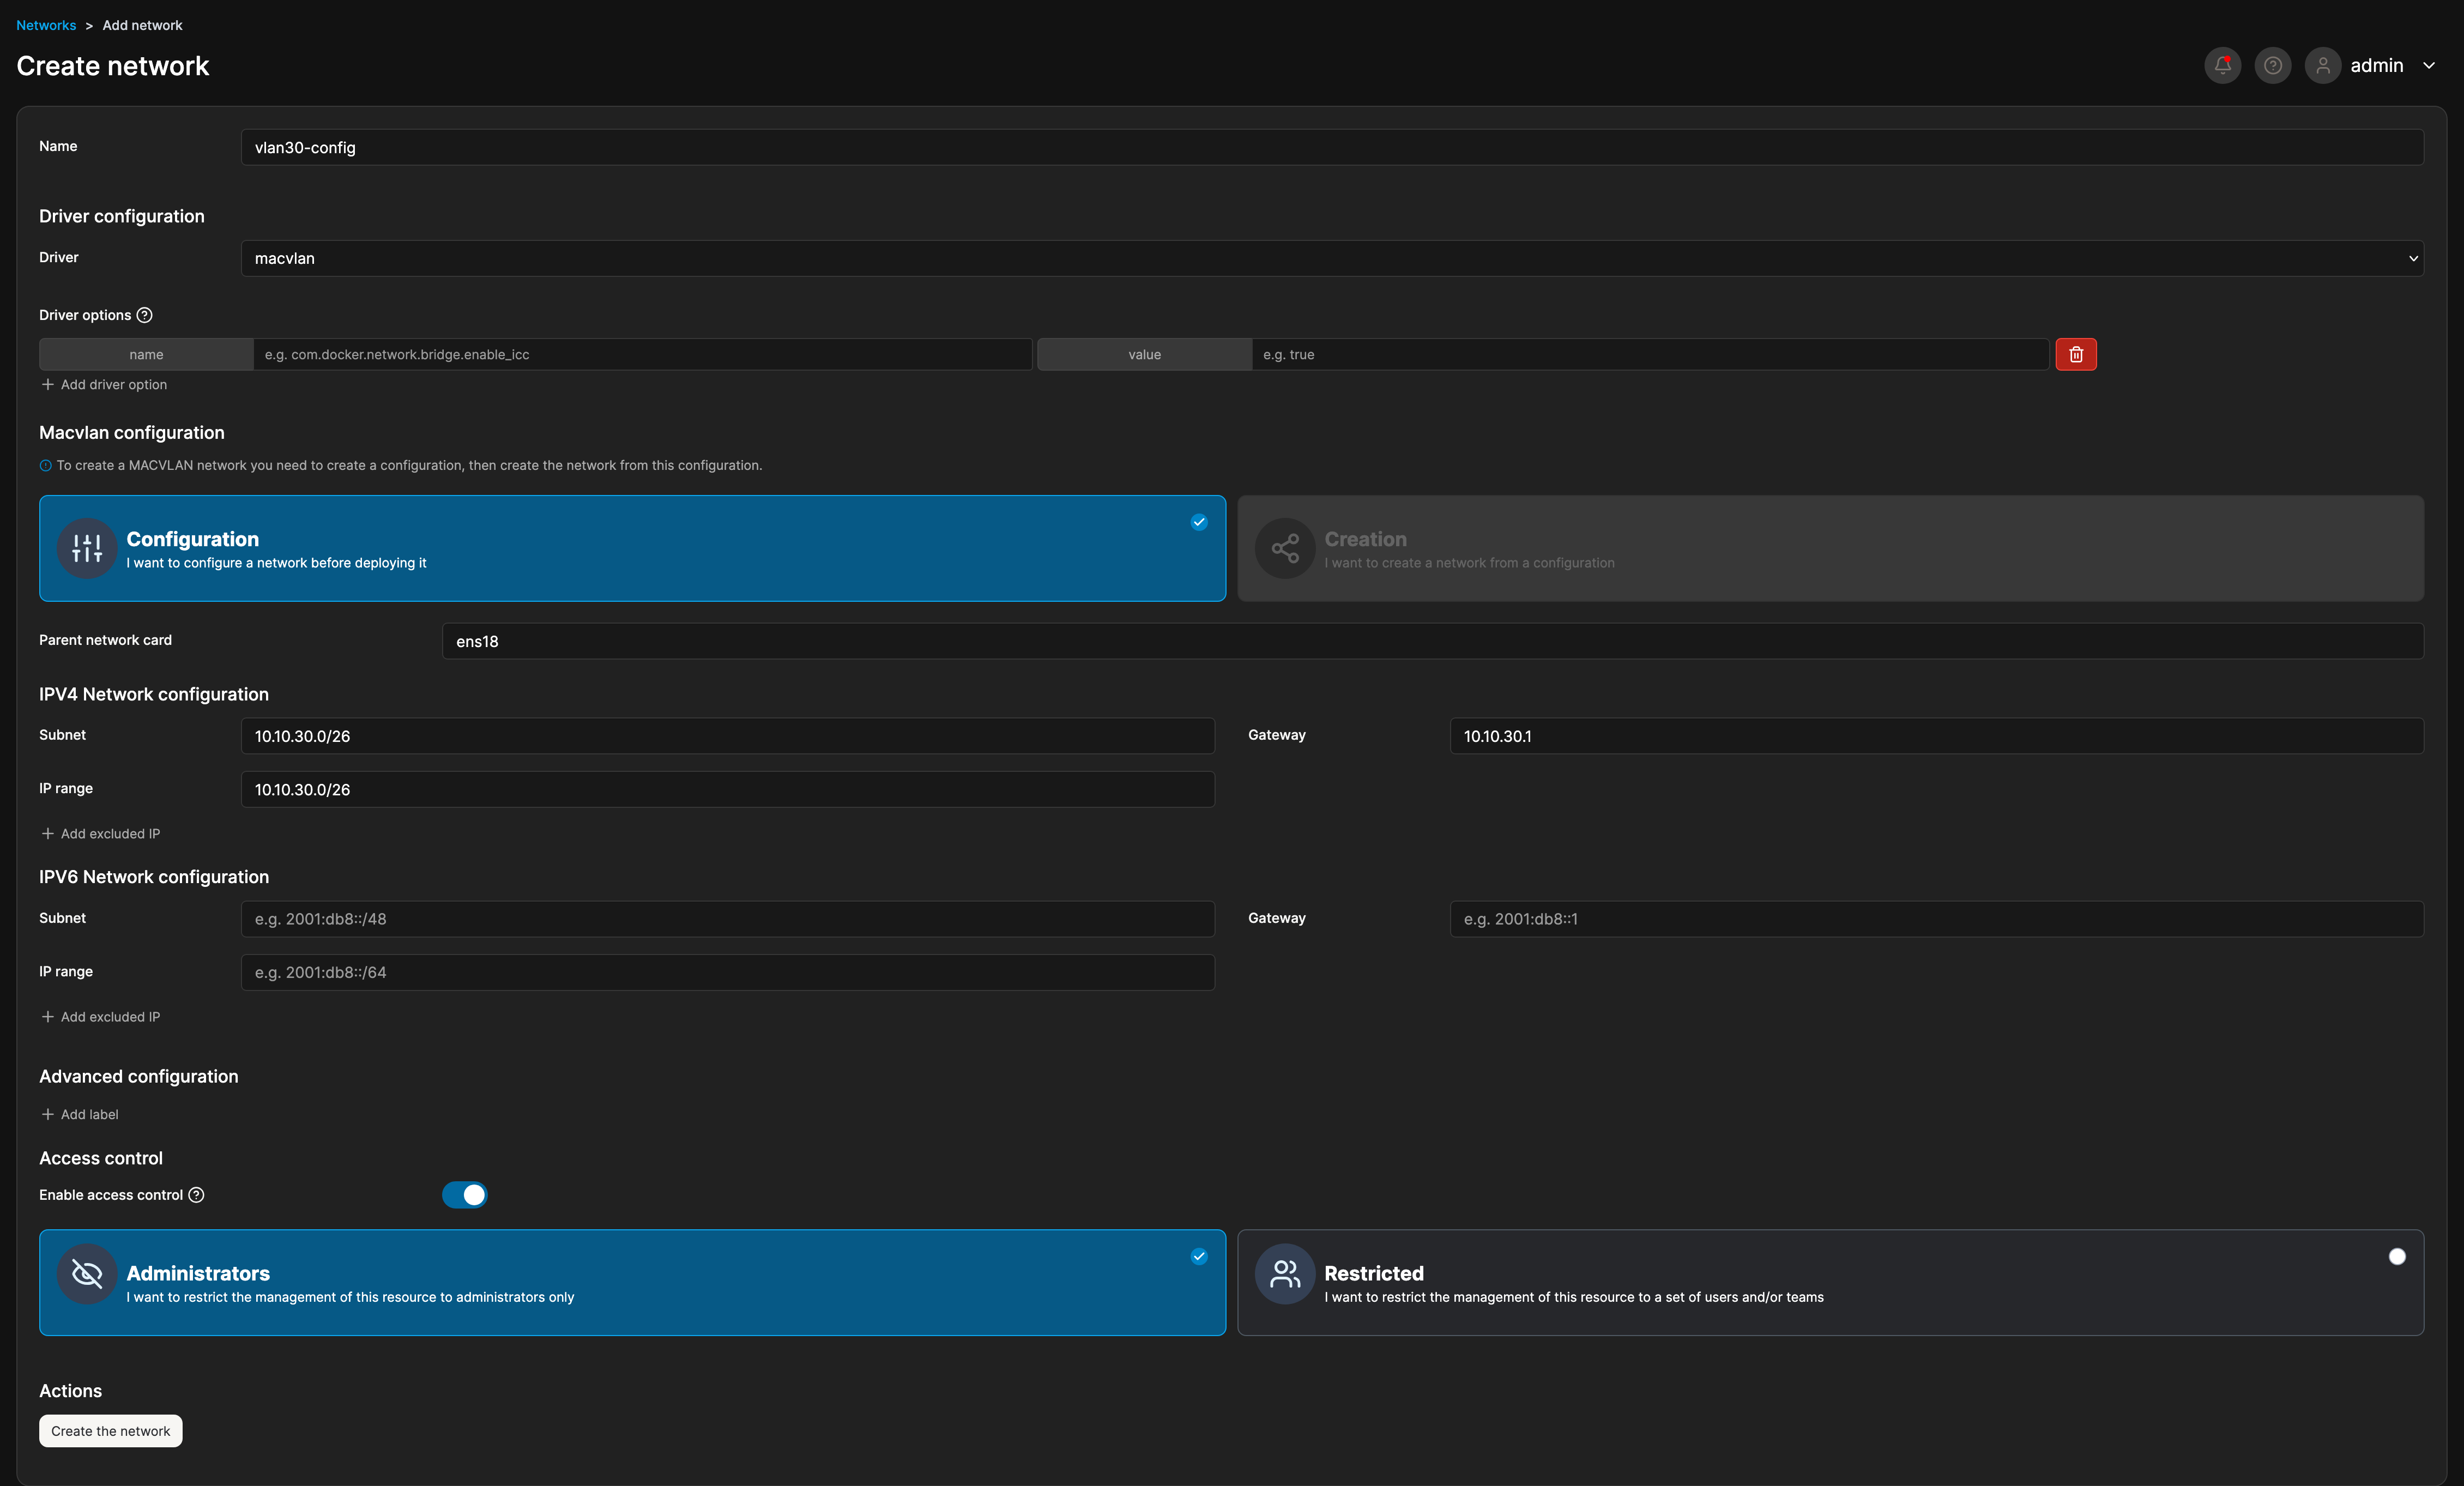Click the IPV4 Subnet field 10.10.30.0/26
Screen dimensions: 2464x1486
[x=727, y=736]
